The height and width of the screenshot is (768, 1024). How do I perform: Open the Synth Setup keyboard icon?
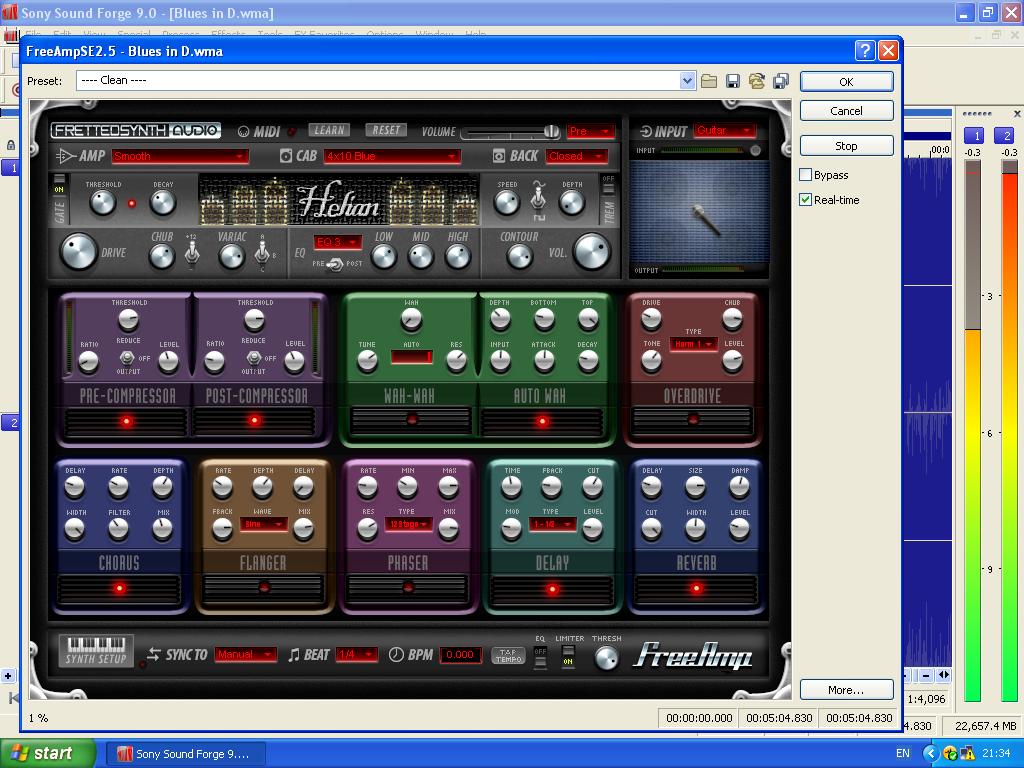(x=95, y=651)
